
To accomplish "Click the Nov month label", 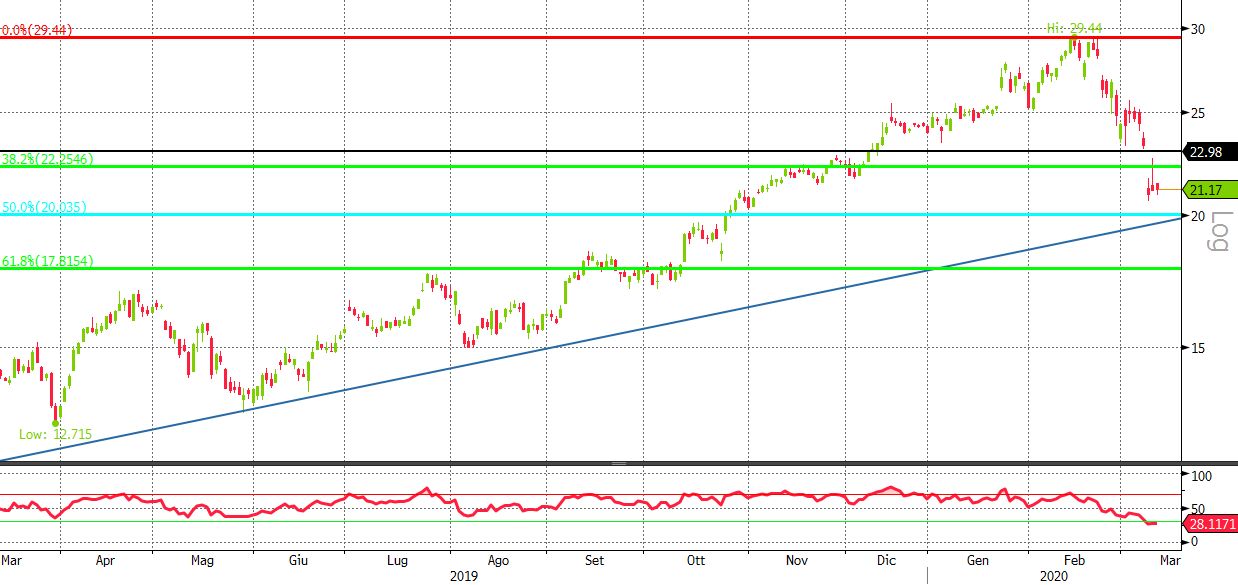I will pos(797,561).
